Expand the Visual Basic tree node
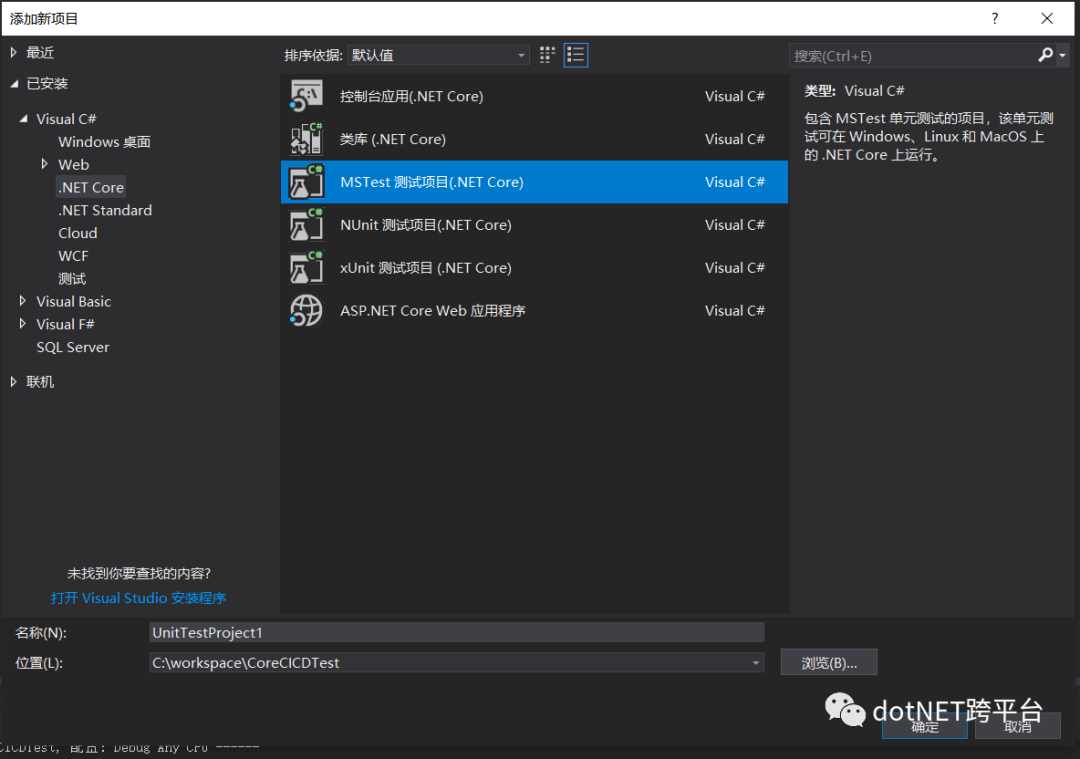 coord(23,301)
